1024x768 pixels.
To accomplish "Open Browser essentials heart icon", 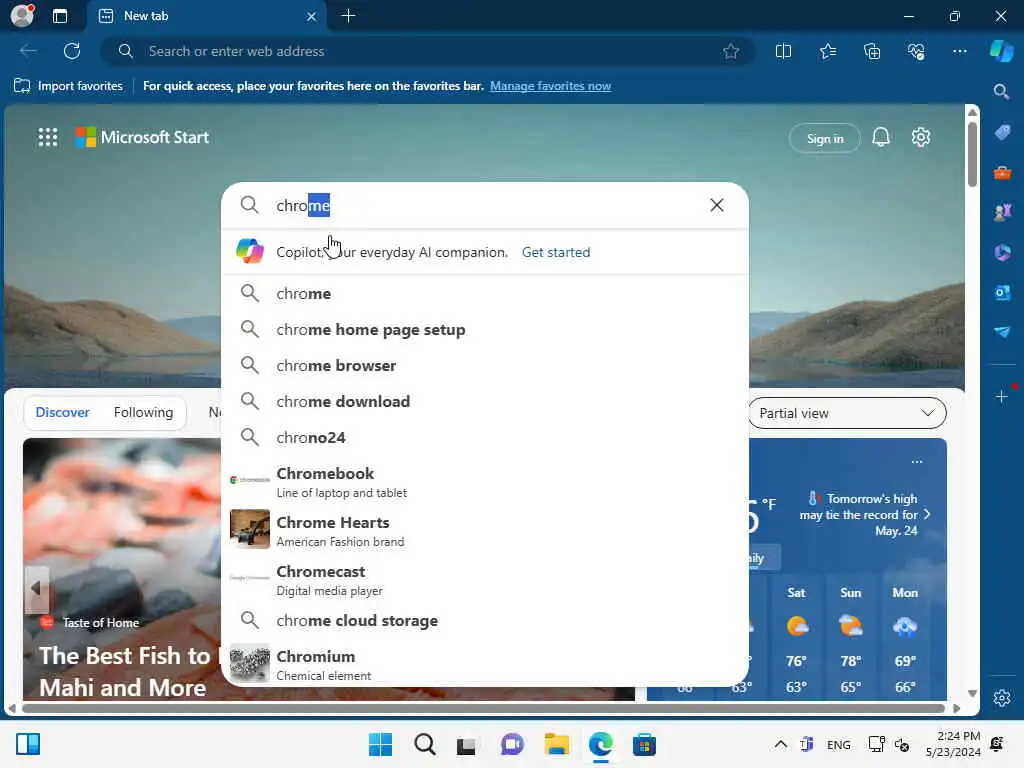I will pos(916,51).
